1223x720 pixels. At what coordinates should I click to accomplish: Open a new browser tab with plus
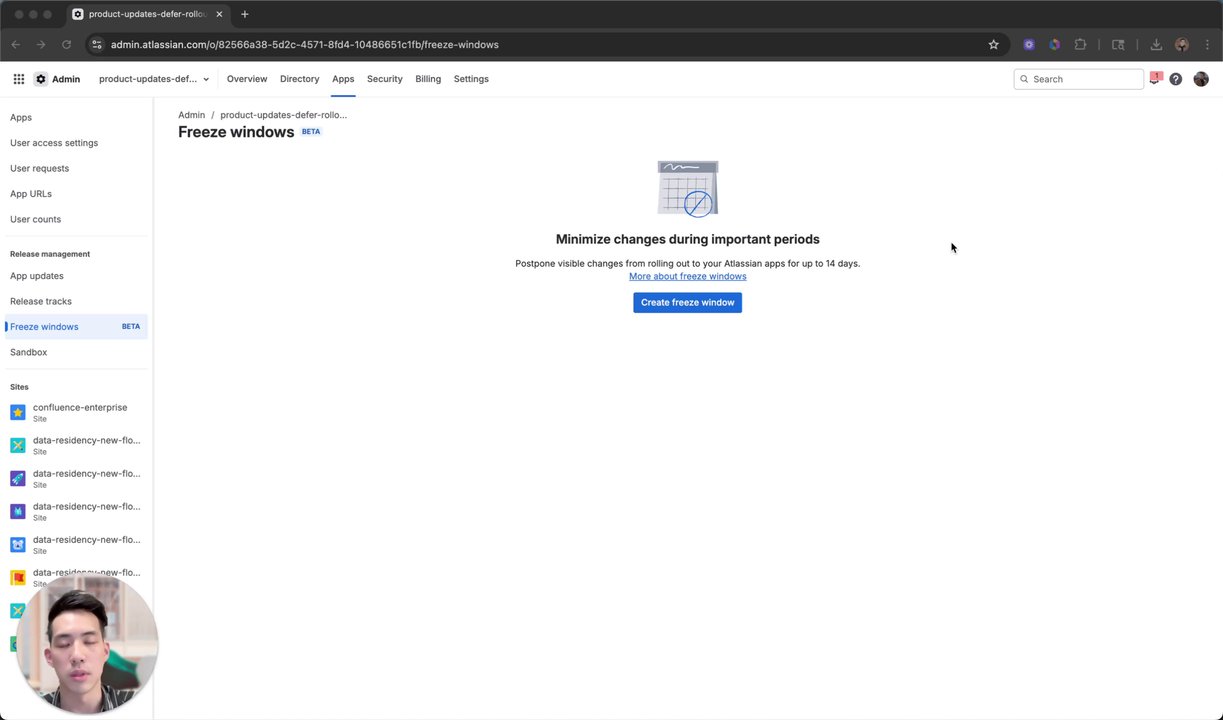245,14
